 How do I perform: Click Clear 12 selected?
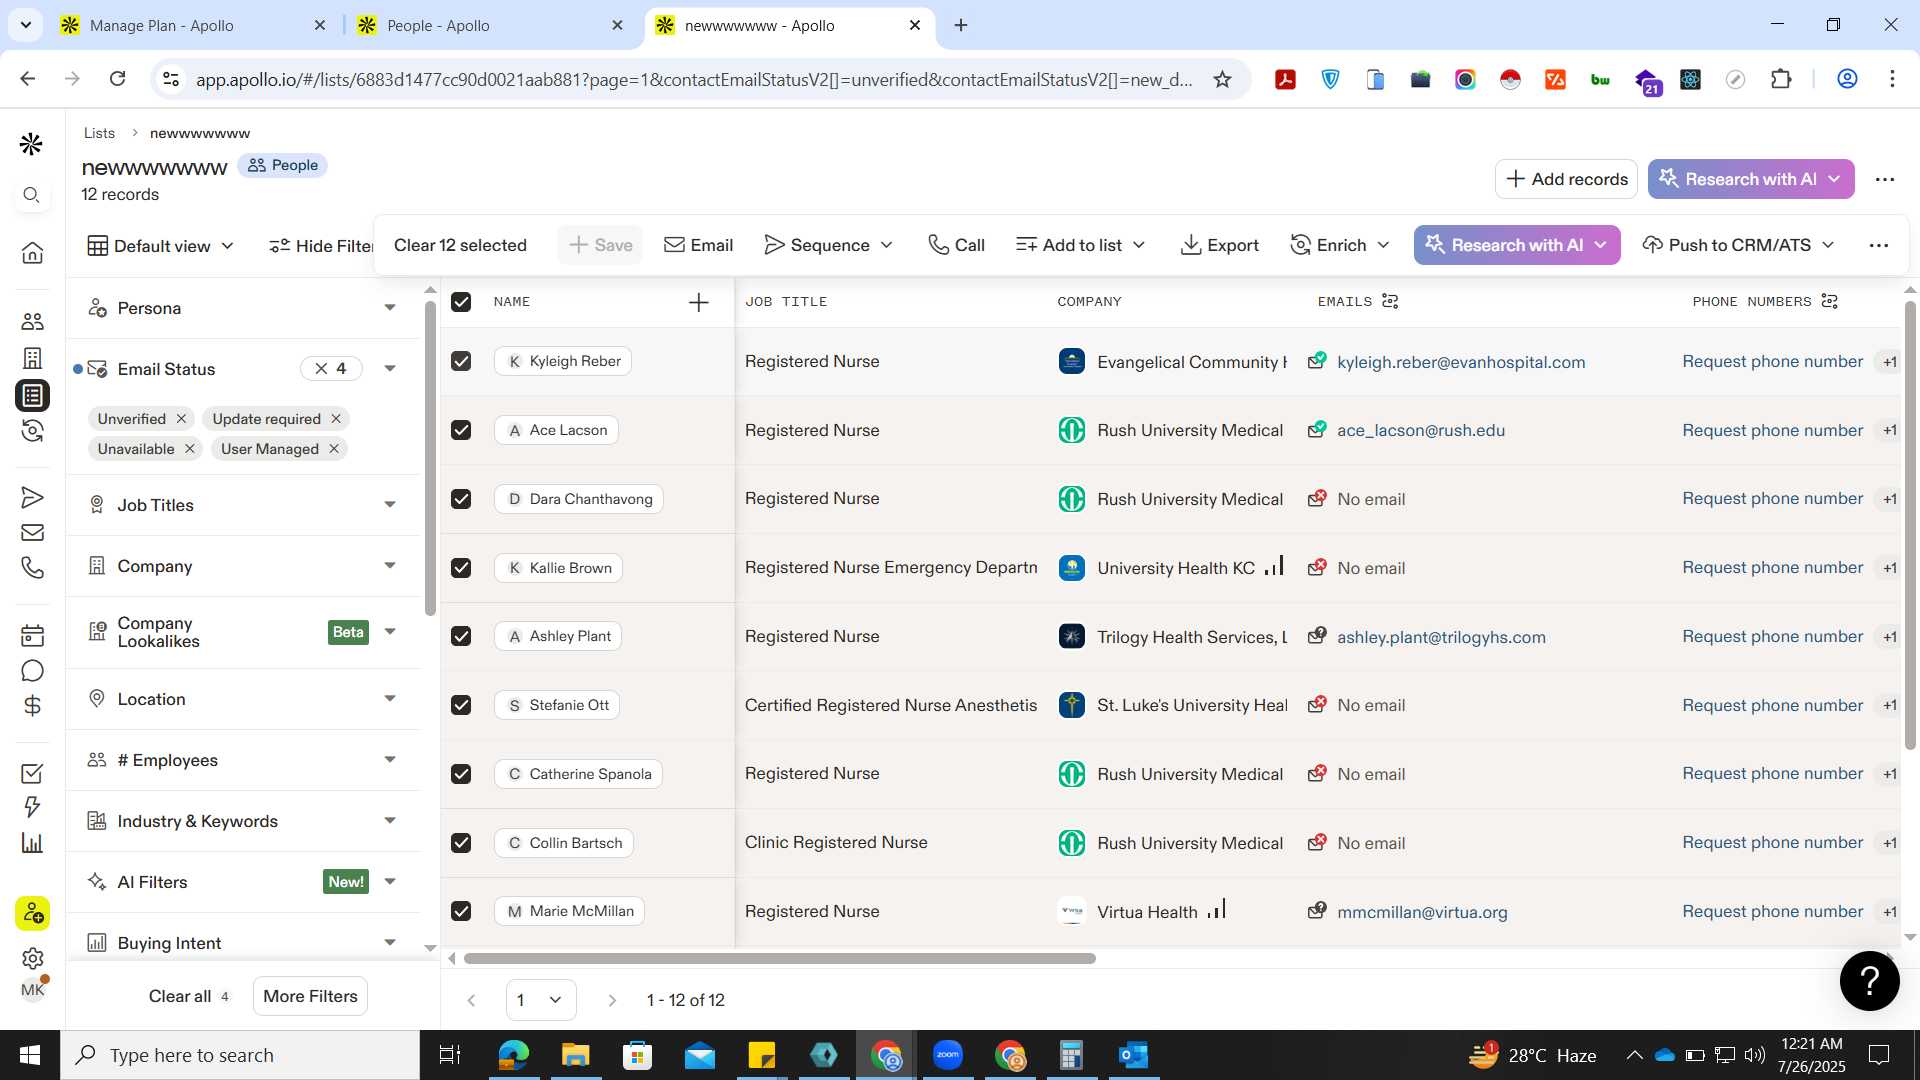point(460,245)
